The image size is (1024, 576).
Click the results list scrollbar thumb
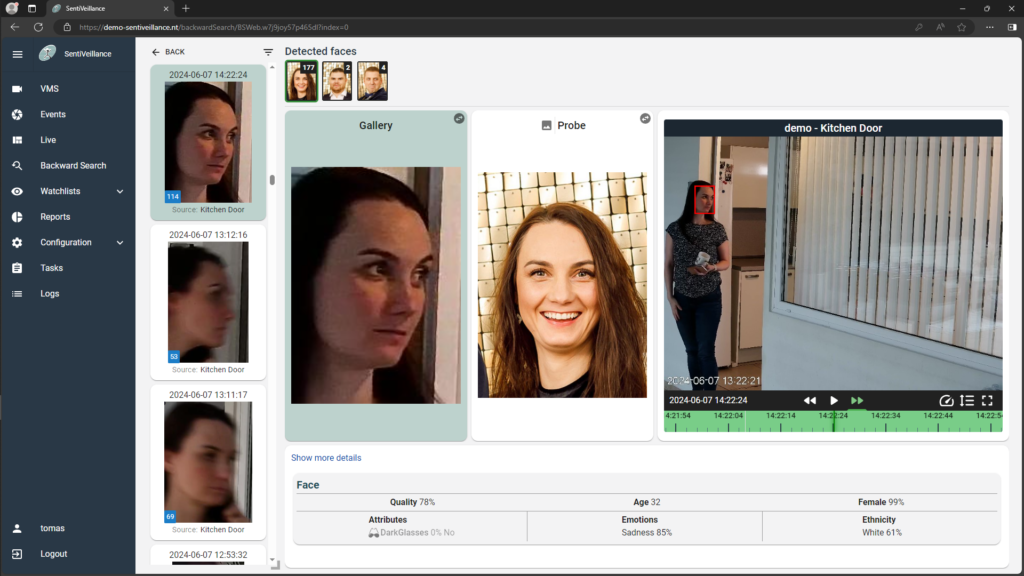[272, 180]
